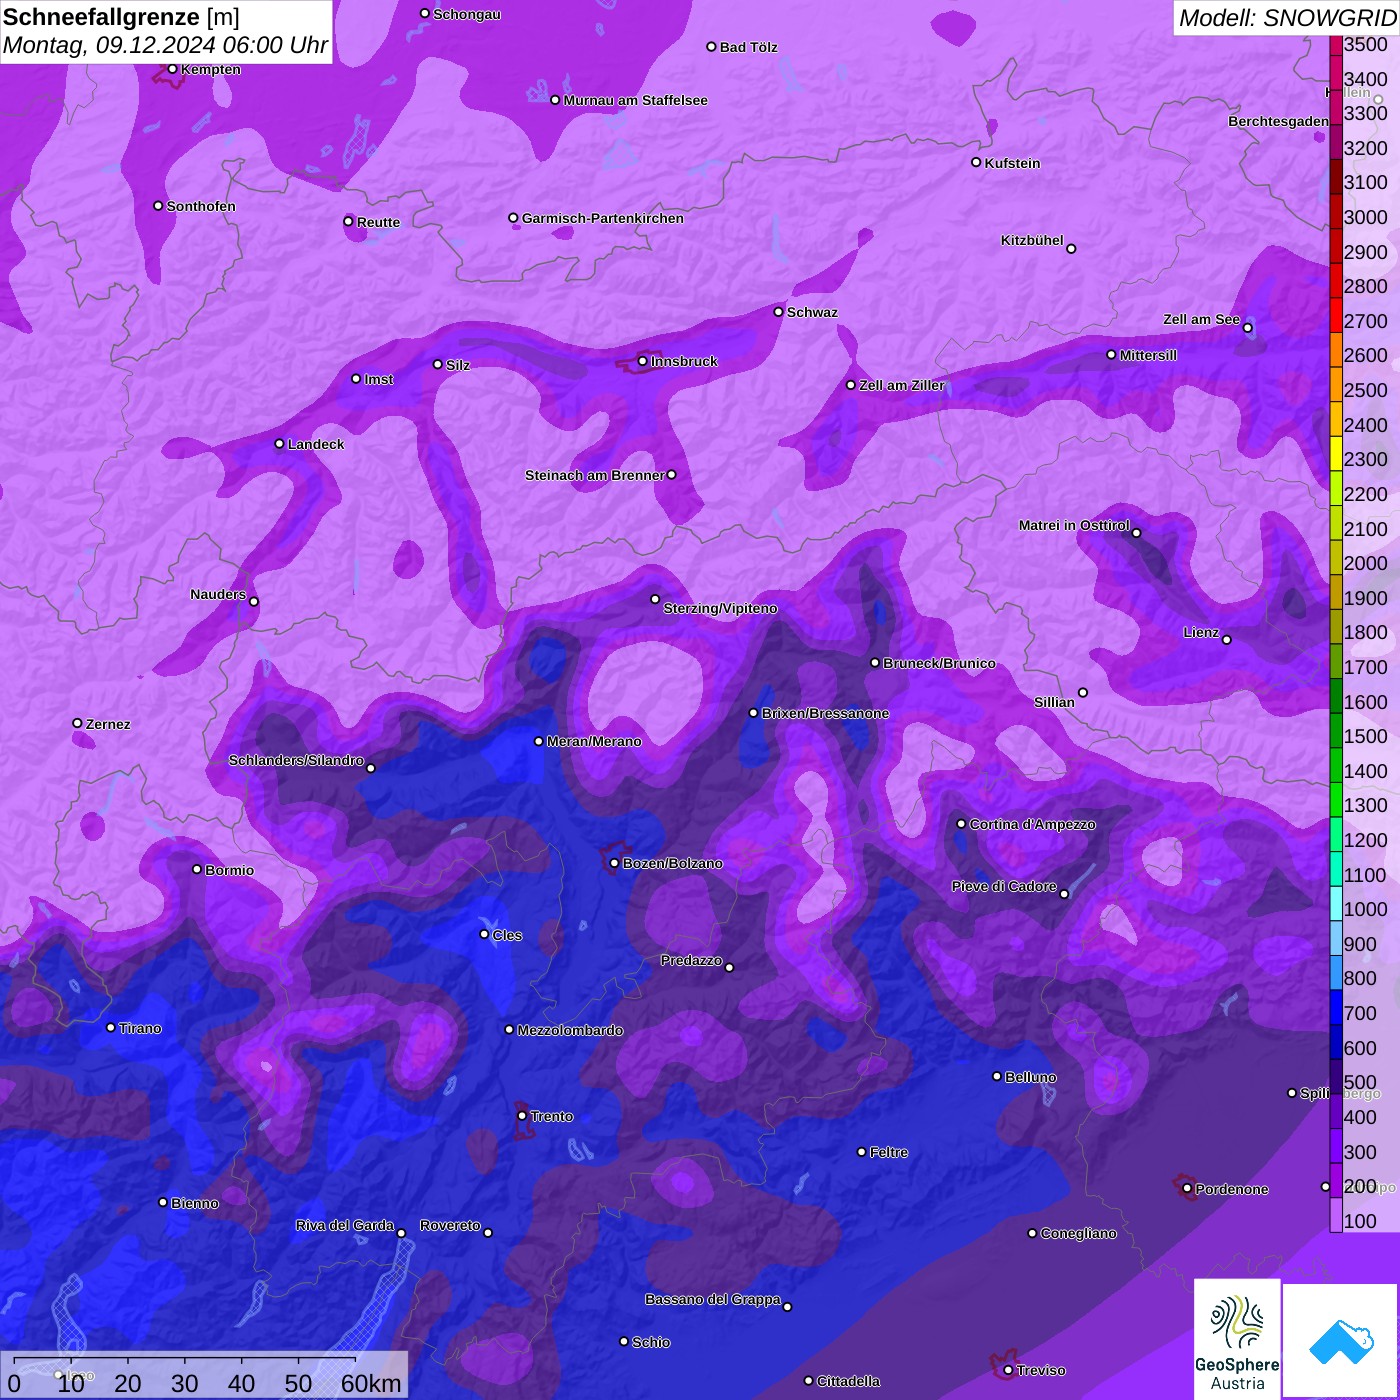Screen dimensions: 1400x1400
Task: Click the Landeck marker dot
Action: pyautogui.click(x=280, y=444)
